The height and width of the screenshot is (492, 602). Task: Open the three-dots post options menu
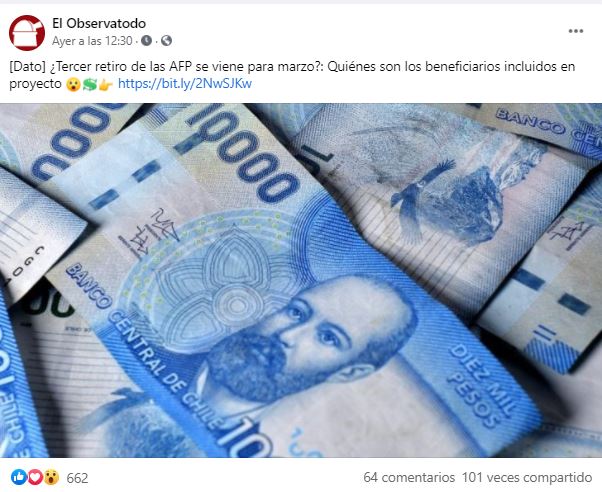coord(576,31)
